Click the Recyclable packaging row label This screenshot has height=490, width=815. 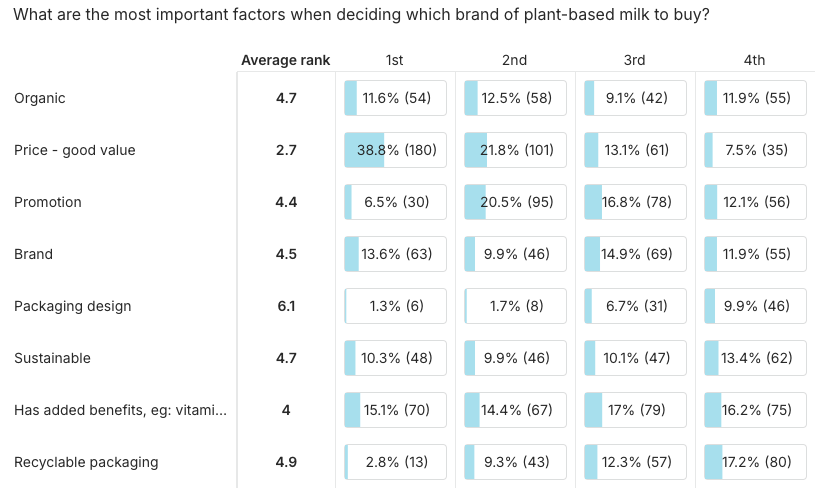pyautogui.click(x=86, y=462)
